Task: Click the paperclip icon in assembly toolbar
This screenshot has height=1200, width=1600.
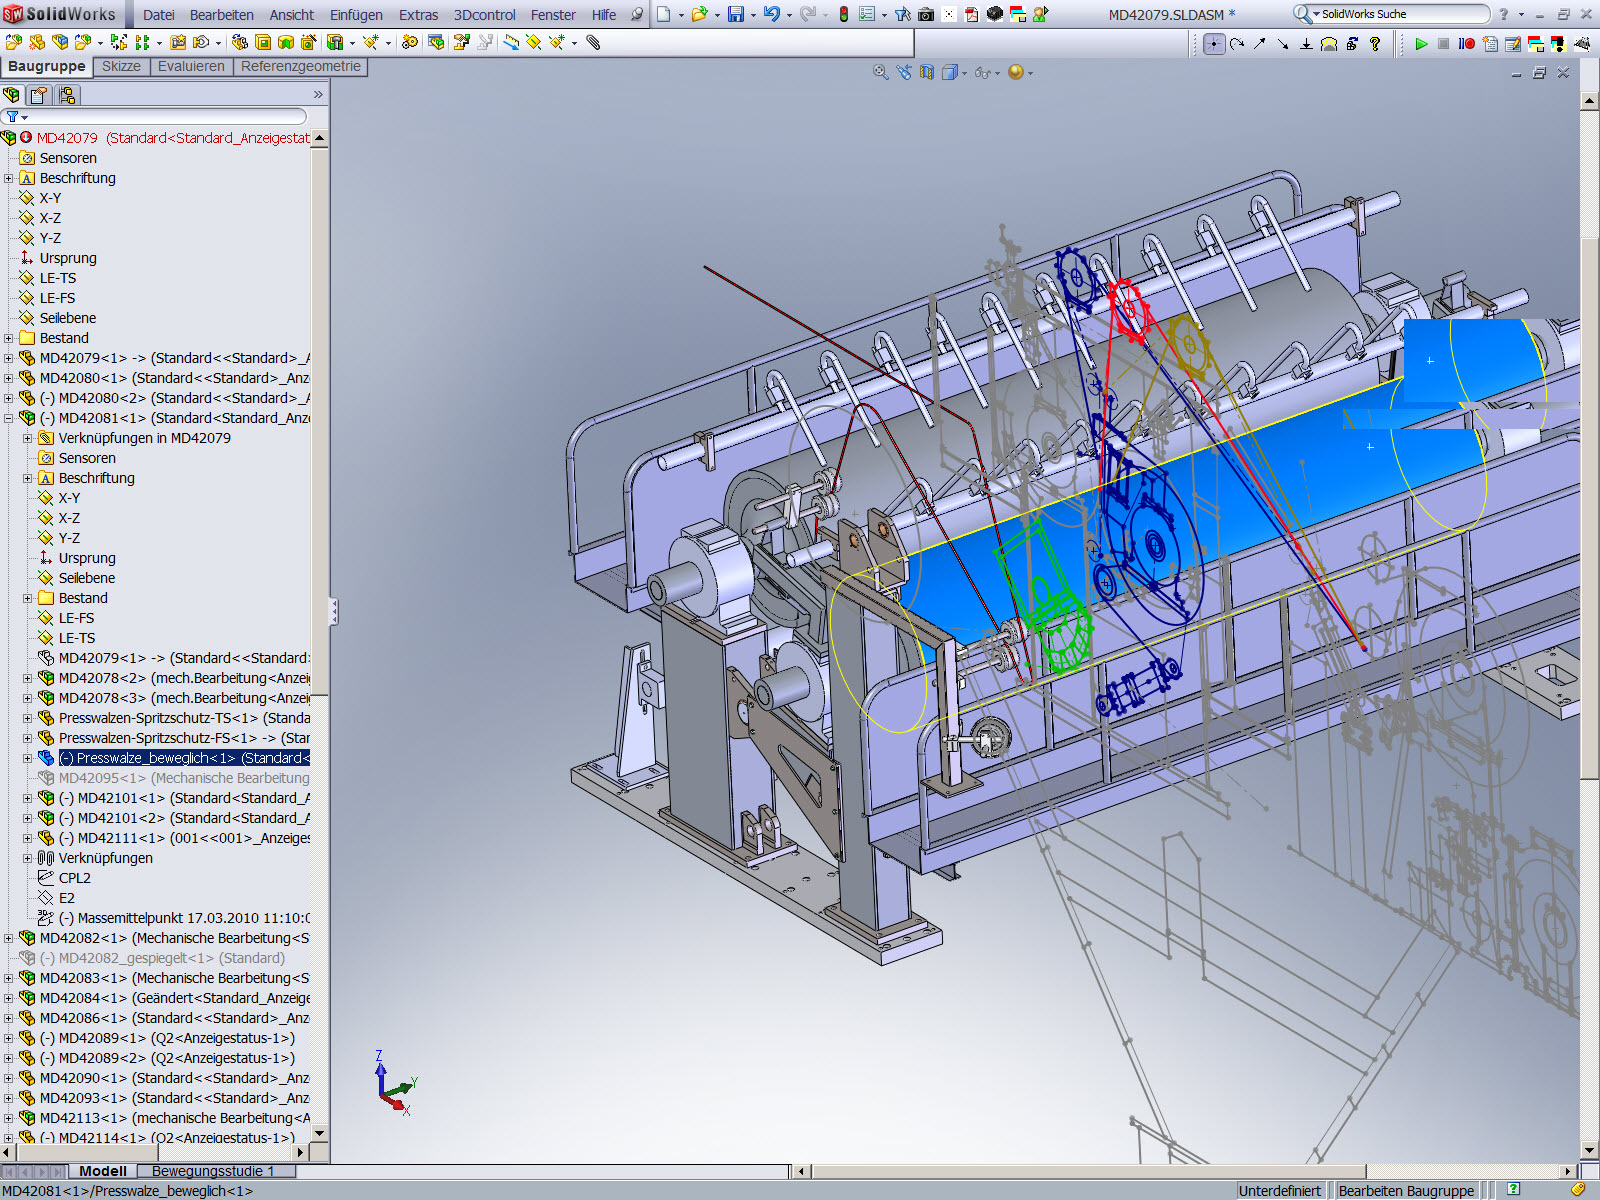Action: click(x=593, y=42)
